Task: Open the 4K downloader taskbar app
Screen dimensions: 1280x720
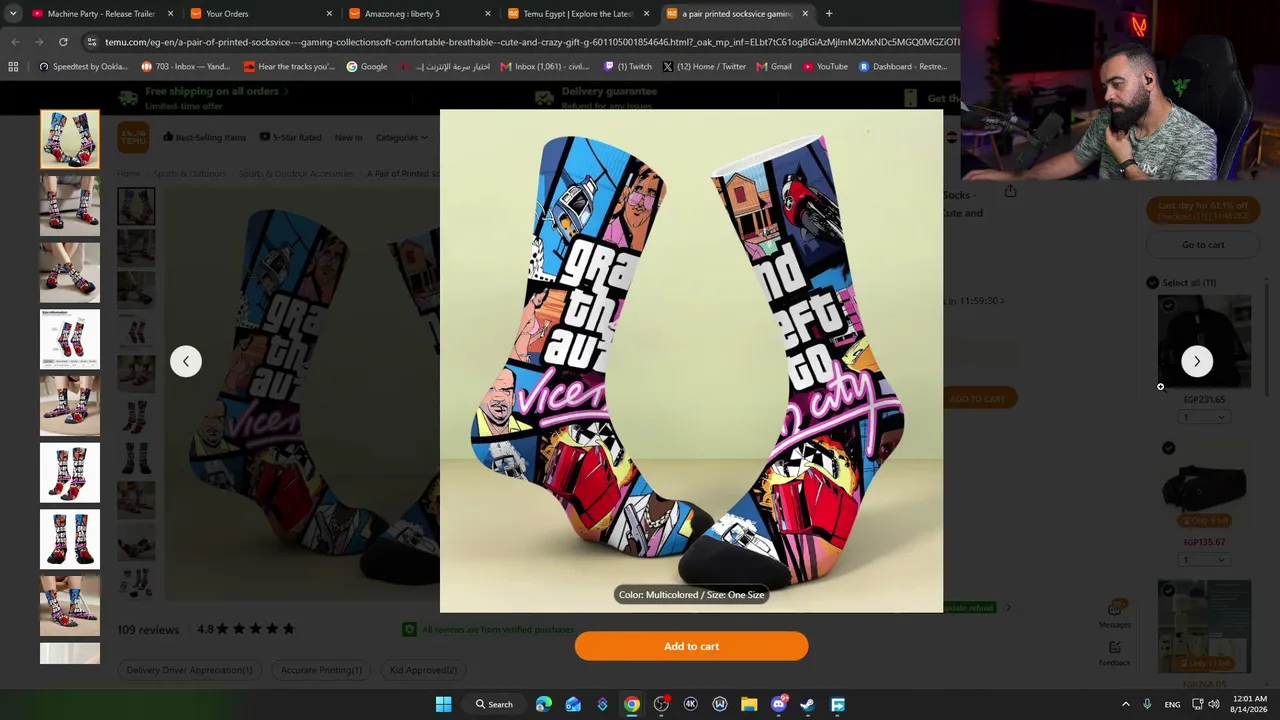Action: tap(690, 704)
